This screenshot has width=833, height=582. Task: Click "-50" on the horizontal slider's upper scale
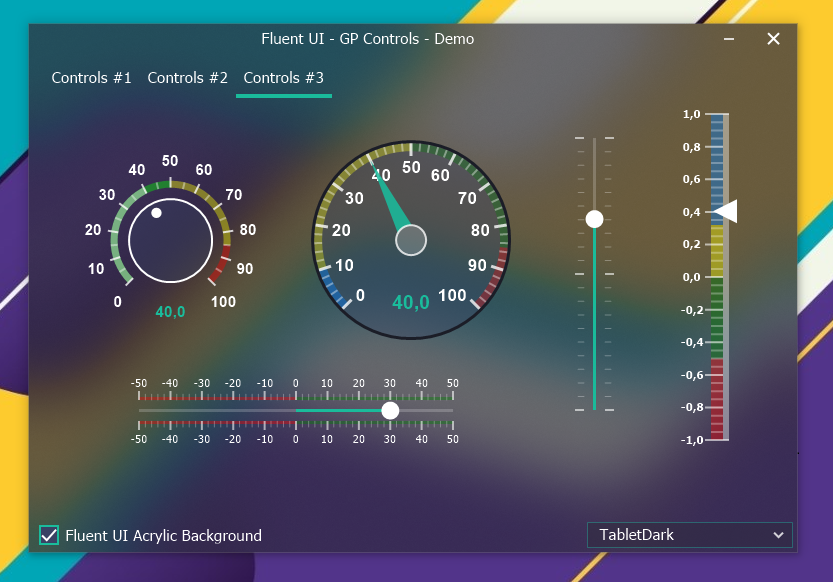(x=139, y=383)
